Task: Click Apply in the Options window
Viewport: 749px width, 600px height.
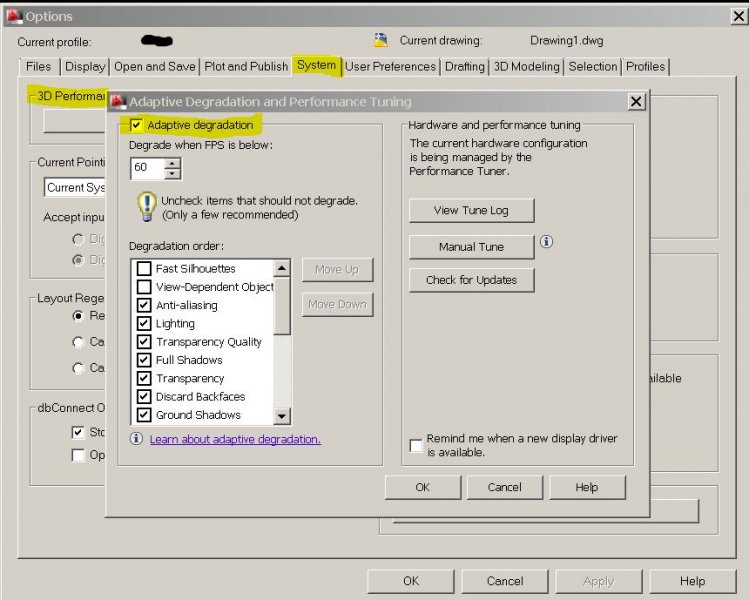Action: point(599,581)
